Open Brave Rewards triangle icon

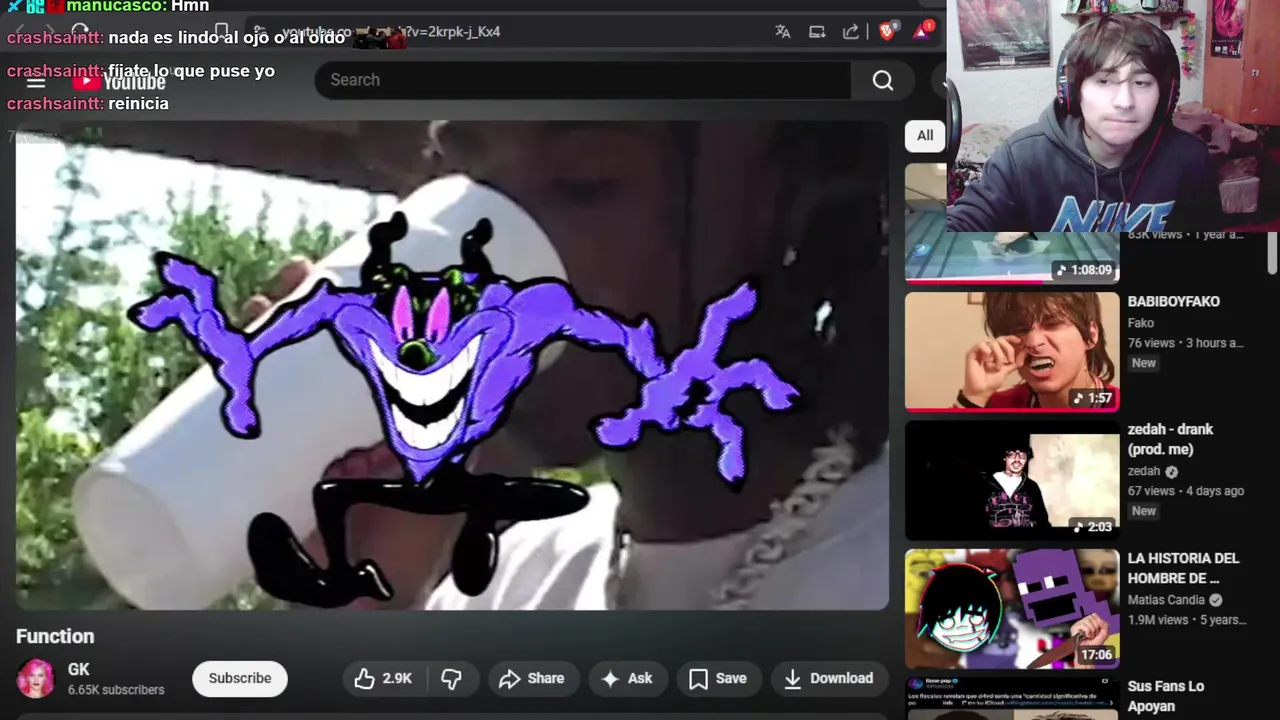point(921,31)
